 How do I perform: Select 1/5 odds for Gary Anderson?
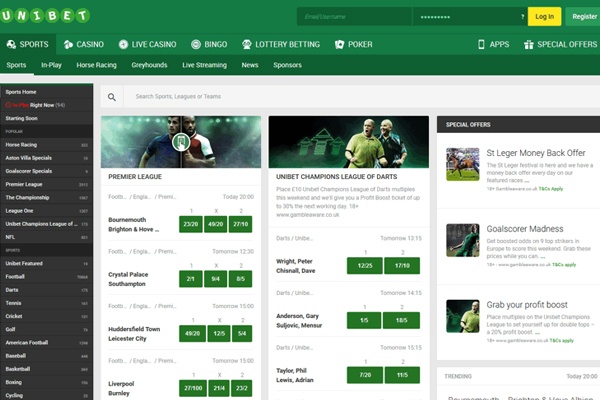[364, 320]
